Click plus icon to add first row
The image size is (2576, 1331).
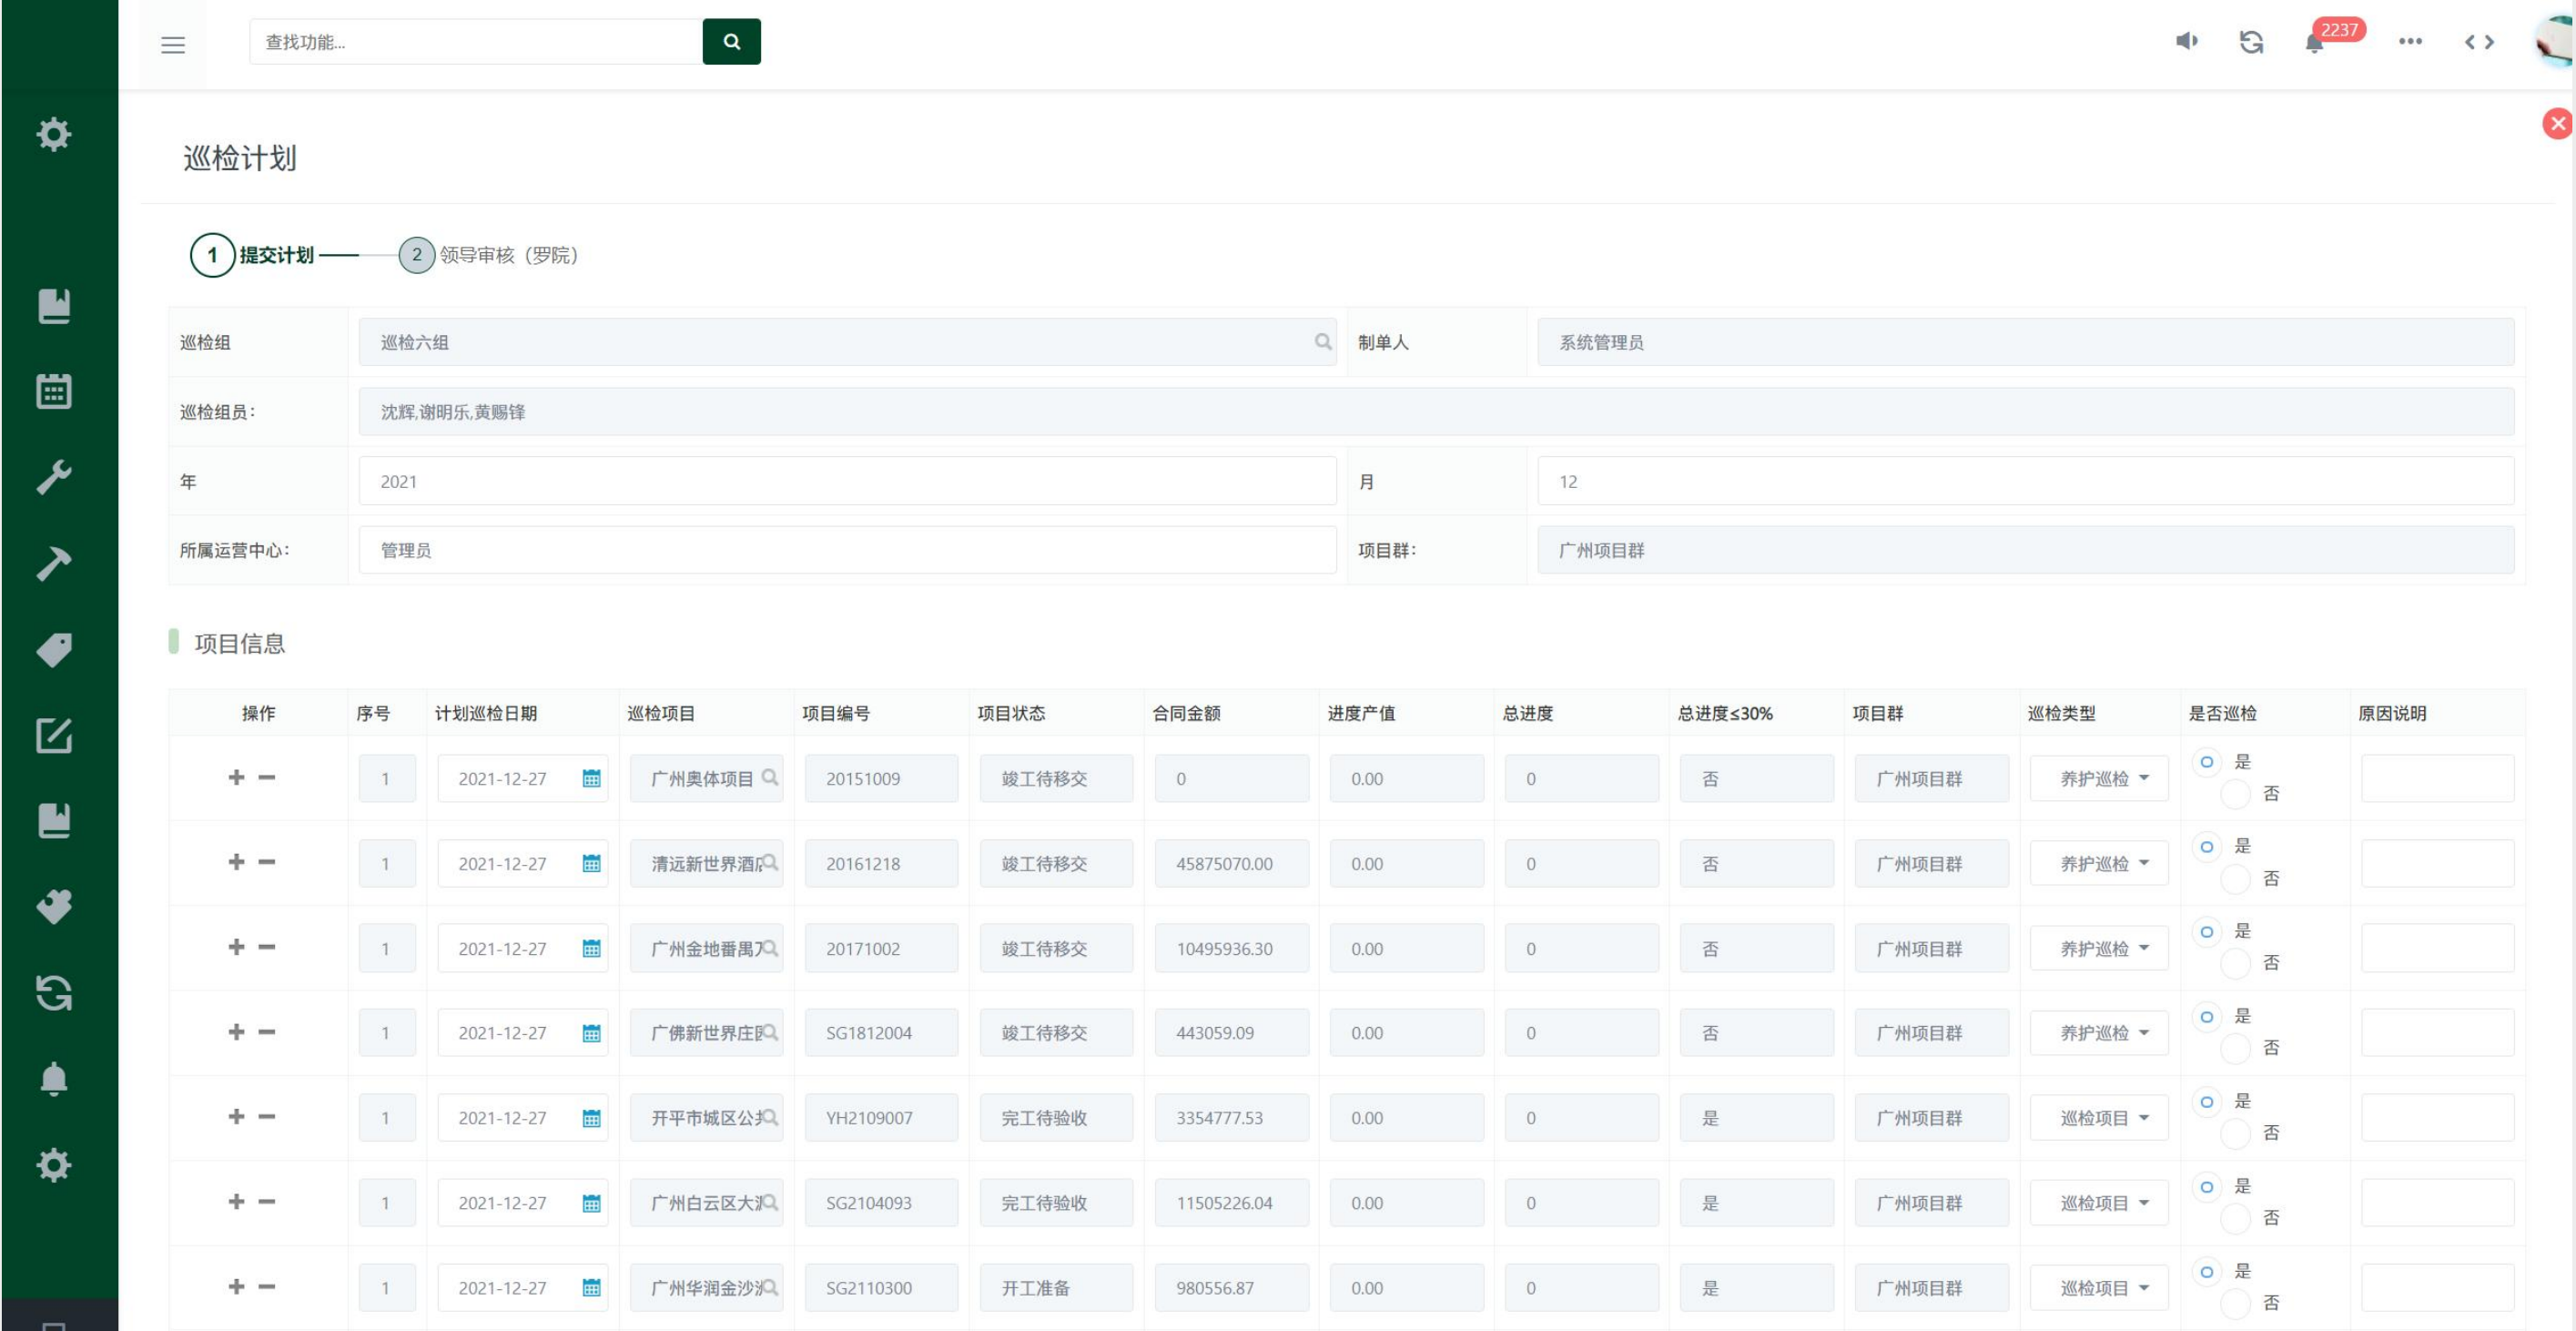coord(236,777)
